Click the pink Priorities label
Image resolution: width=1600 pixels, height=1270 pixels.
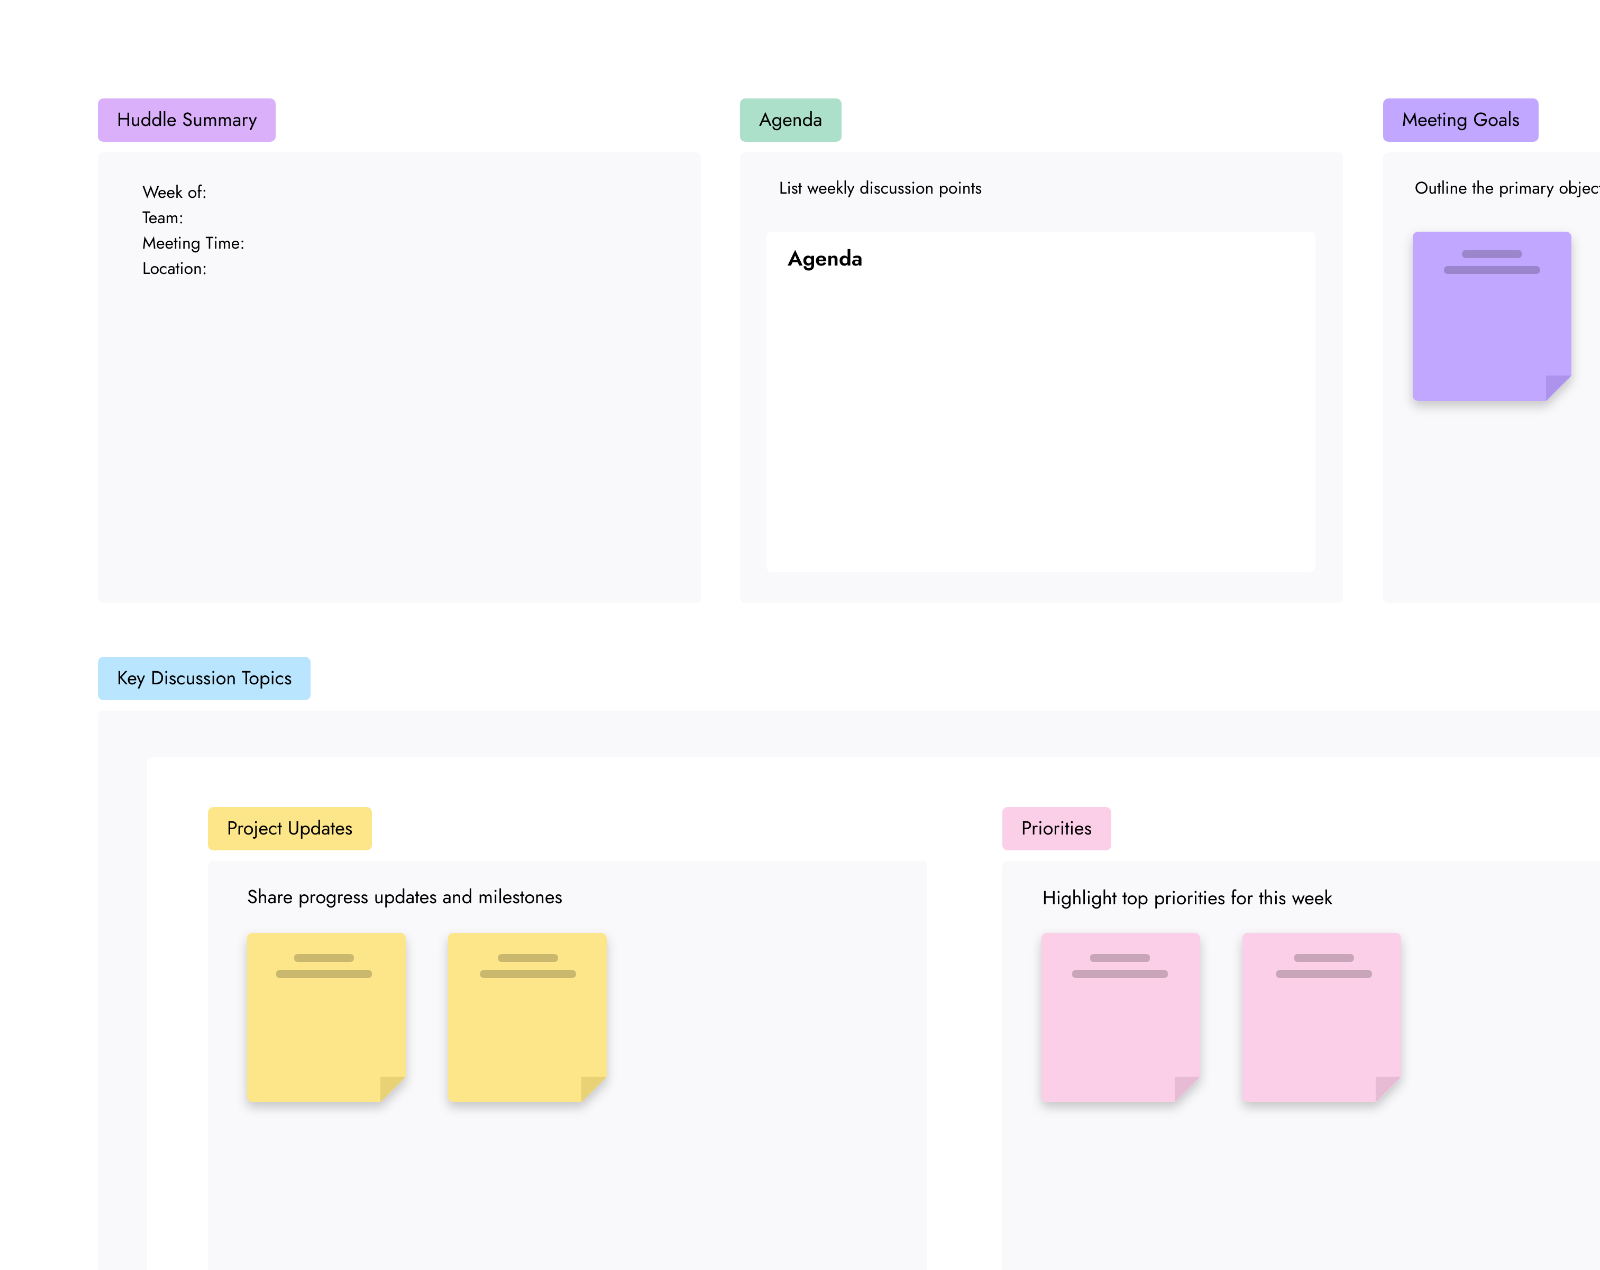pyautogui.click(x=1056, y=828)
